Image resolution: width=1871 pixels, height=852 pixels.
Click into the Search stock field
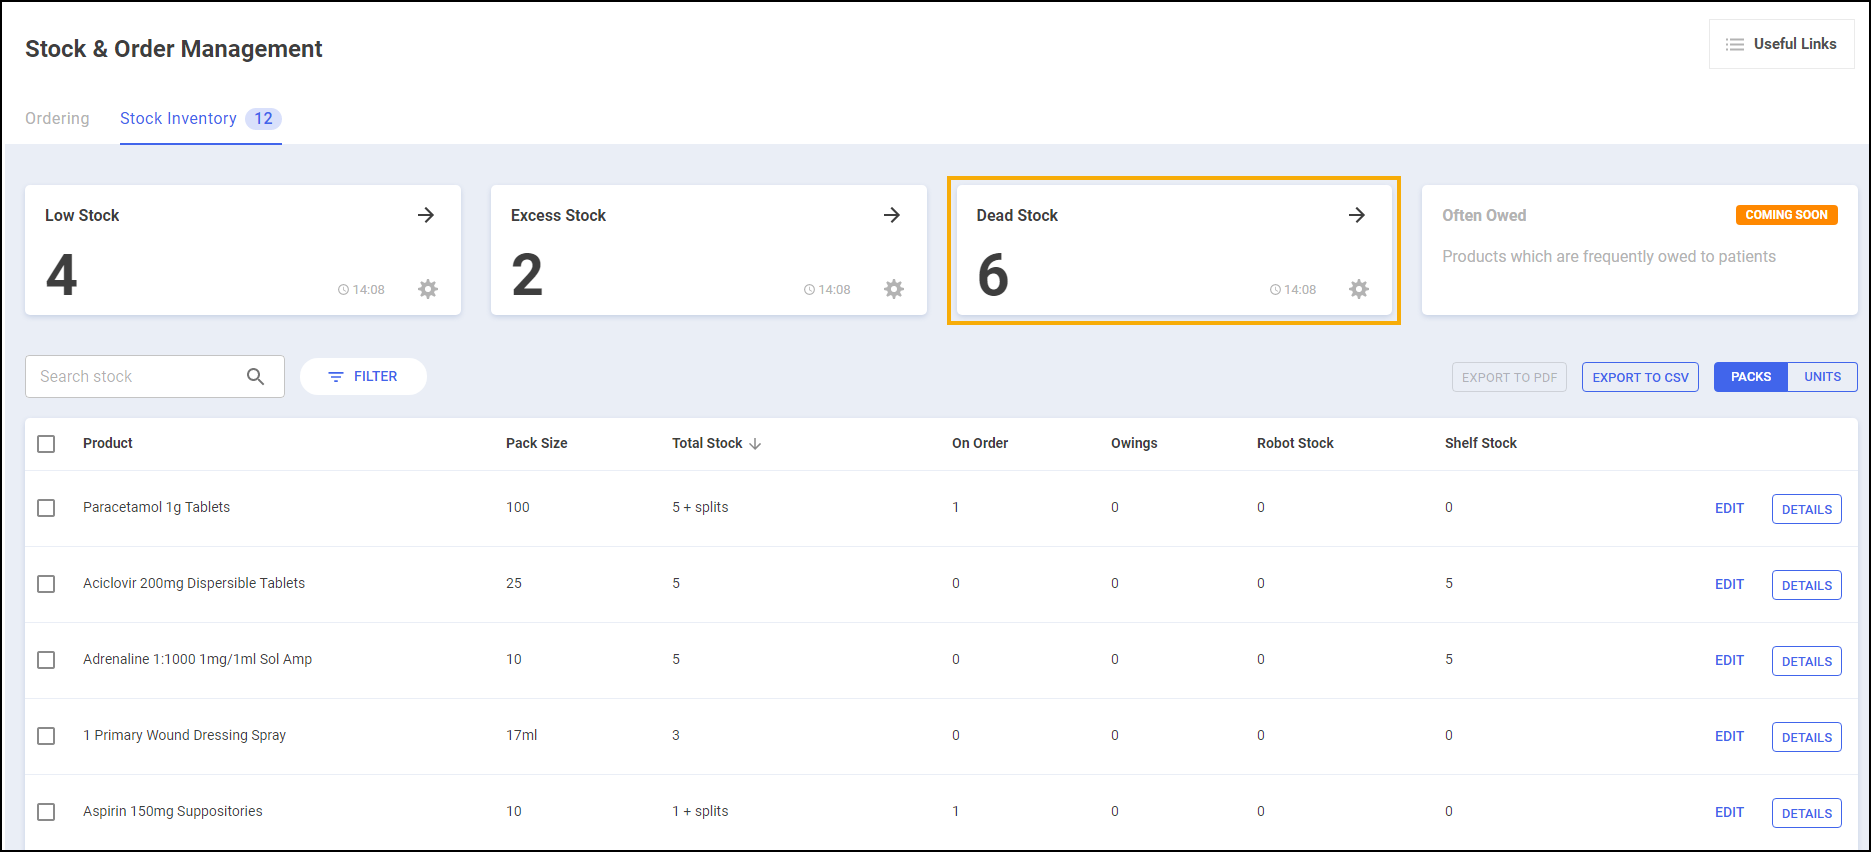click(x=135, y=377)
